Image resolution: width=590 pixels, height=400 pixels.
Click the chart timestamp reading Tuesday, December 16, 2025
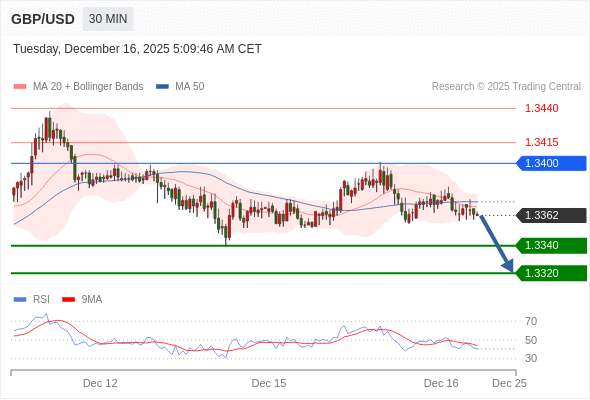(137, 49)
